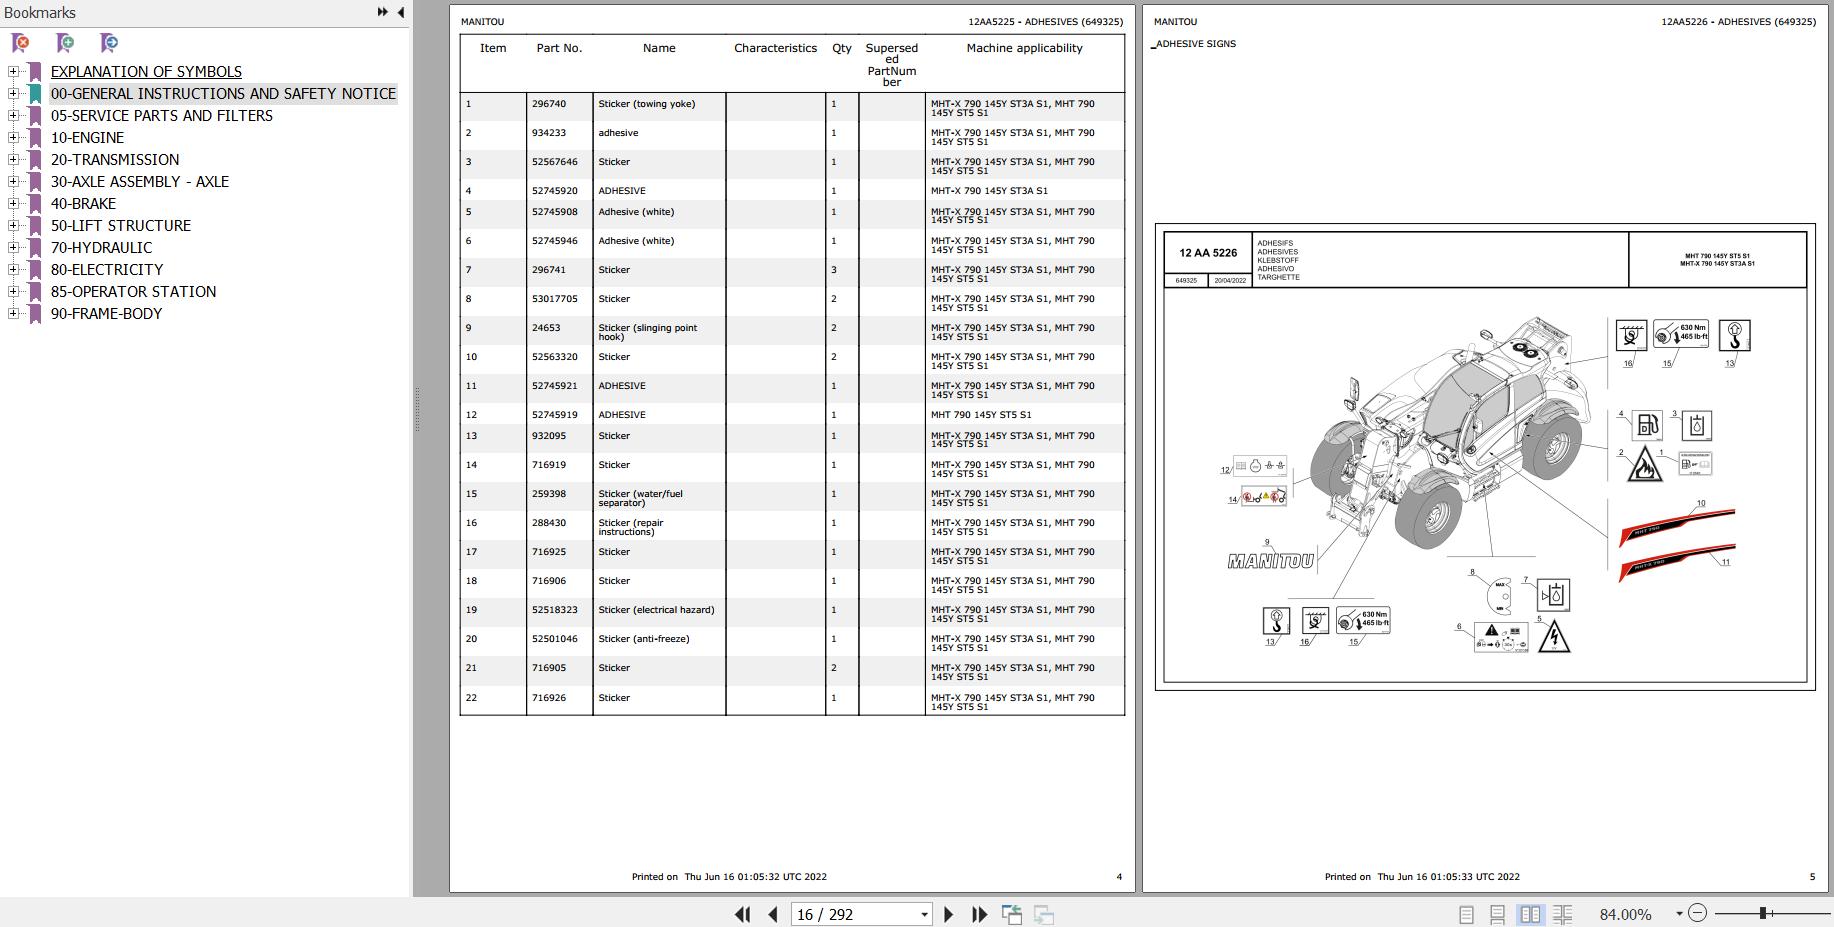This screenshot has width=1834, height=927.
Task: Select the 40-BRAKE bookmark
Action: click(83, 204)
